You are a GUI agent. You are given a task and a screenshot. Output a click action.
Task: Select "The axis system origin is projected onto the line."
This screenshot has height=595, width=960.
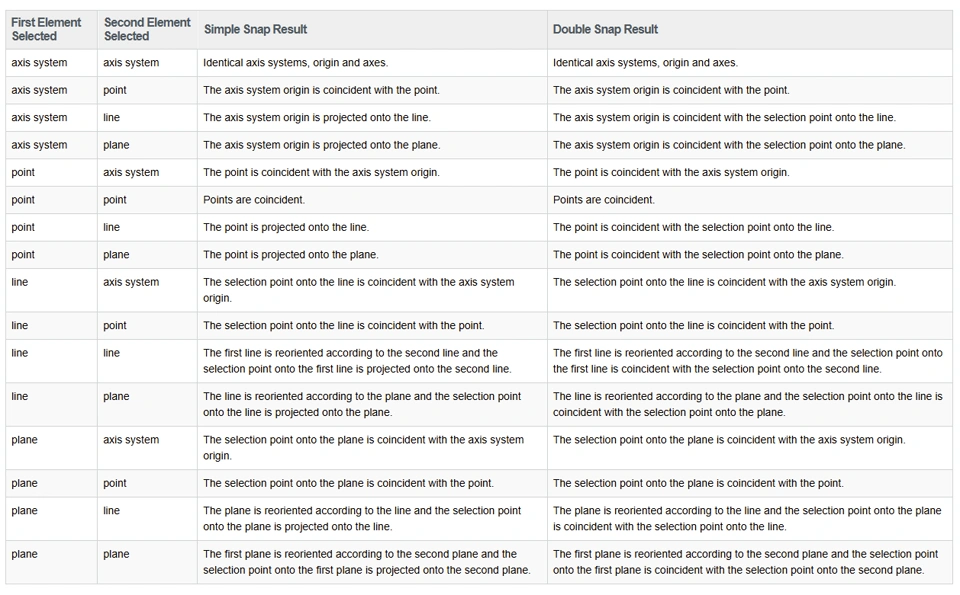click(316, 117)
